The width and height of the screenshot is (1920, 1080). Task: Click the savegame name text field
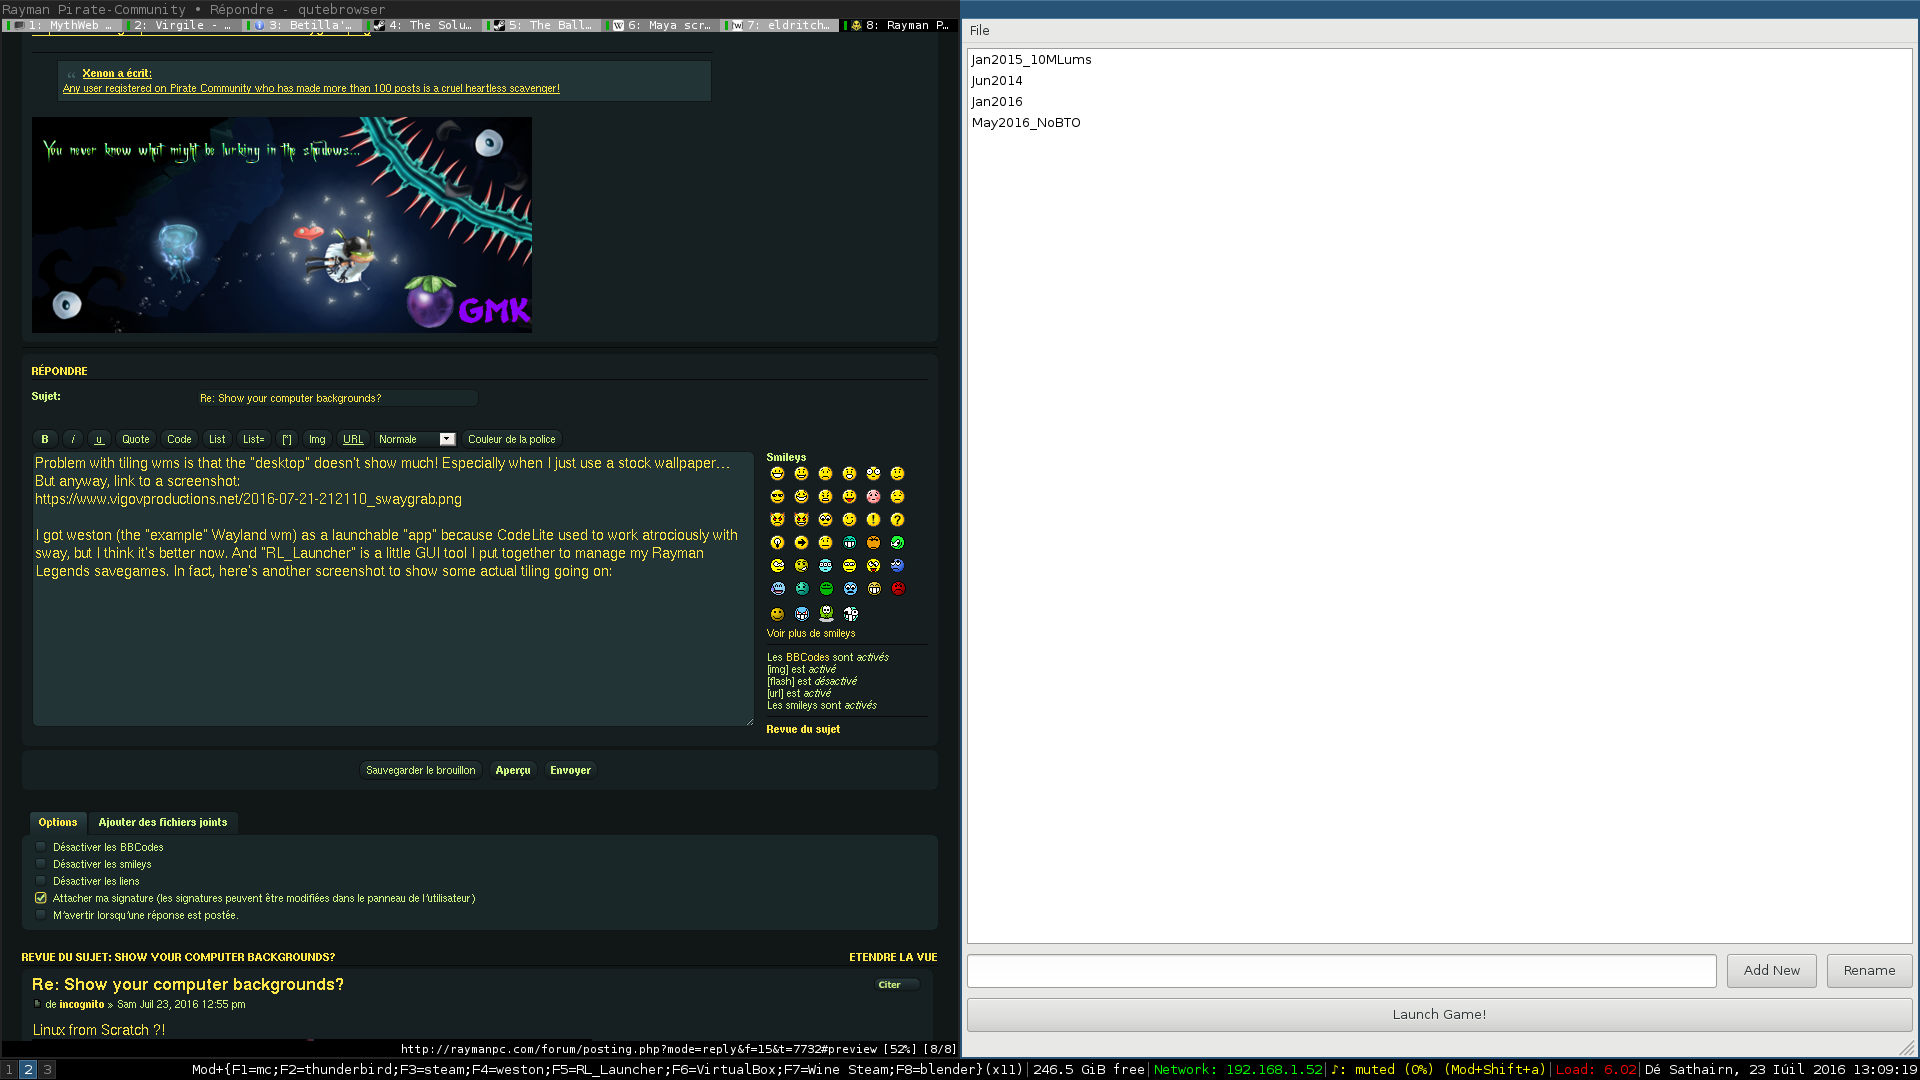click(1340, 970)
